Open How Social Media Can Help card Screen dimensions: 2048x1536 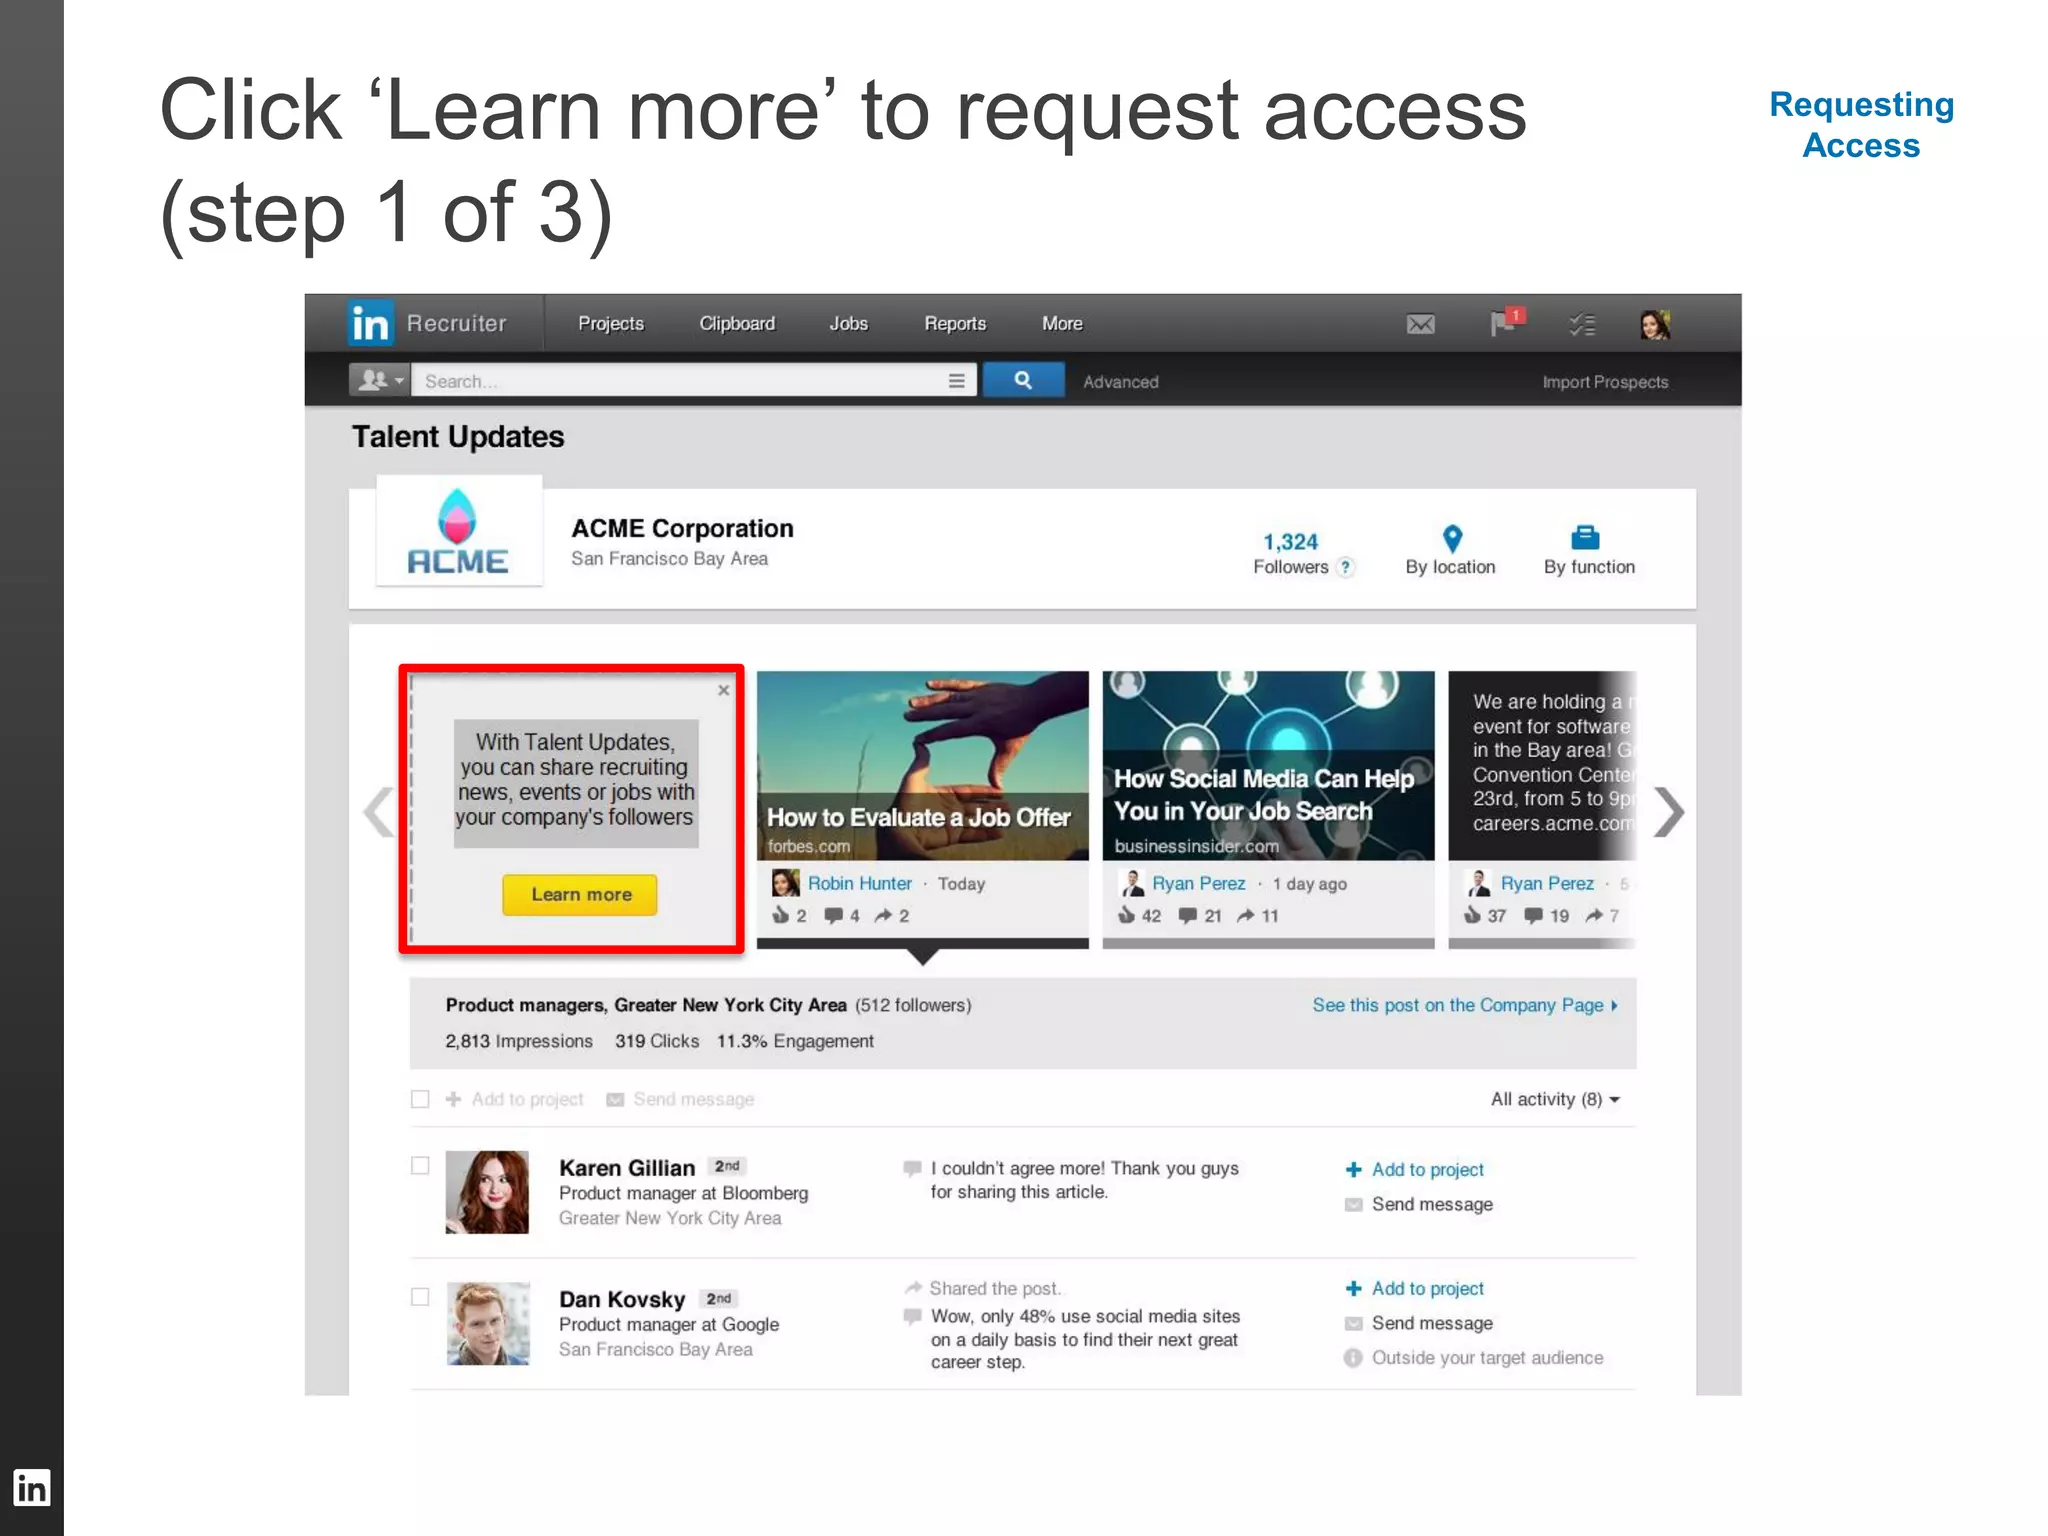point(1268,766)
